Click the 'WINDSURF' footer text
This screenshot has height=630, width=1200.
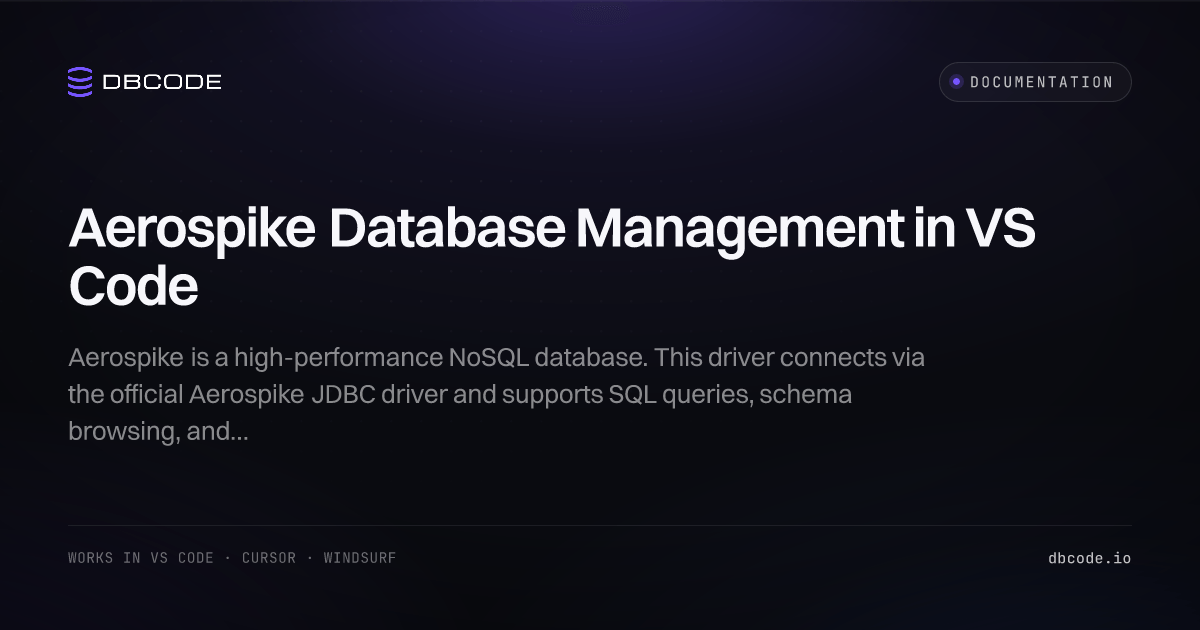click(360, 558)
